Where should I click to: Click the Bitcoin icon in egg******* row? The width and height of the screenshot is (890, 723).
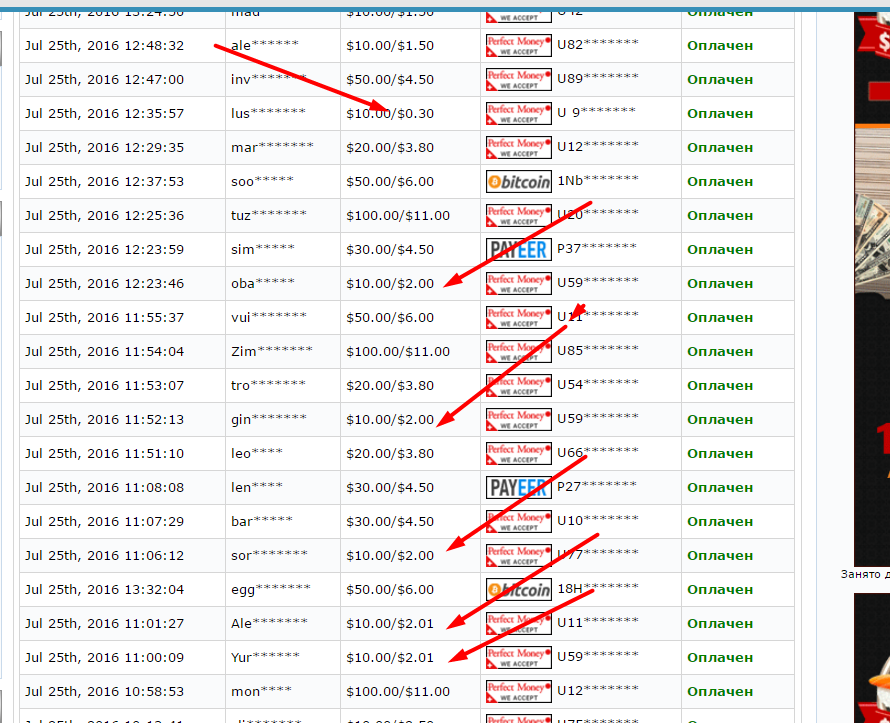[x=518, y=589]
